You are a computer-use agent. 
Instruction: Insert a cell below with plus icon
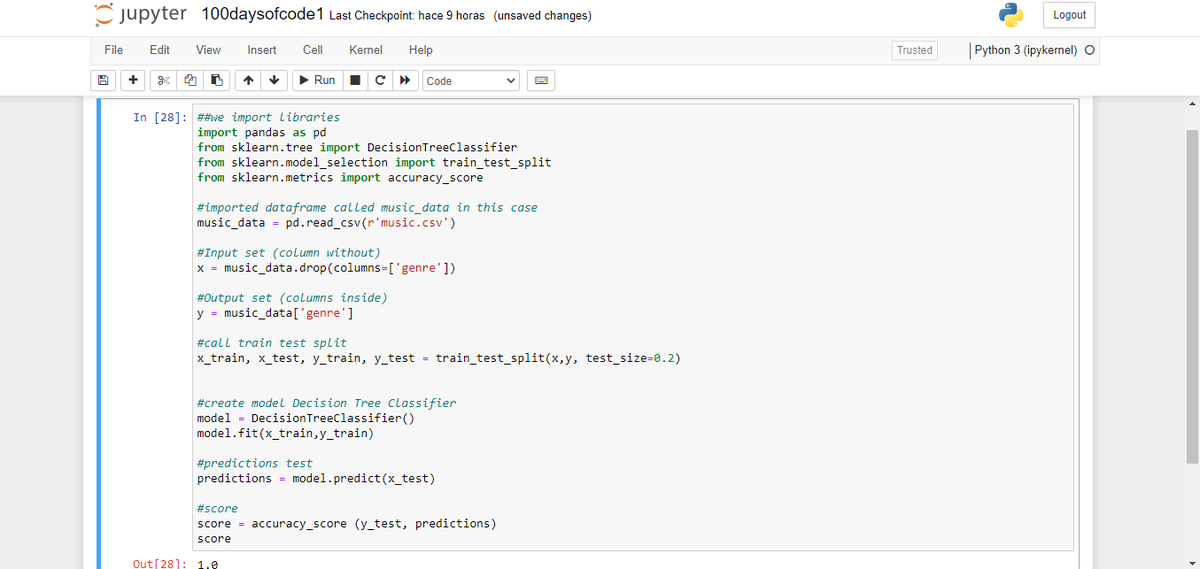tap(133, 80)
